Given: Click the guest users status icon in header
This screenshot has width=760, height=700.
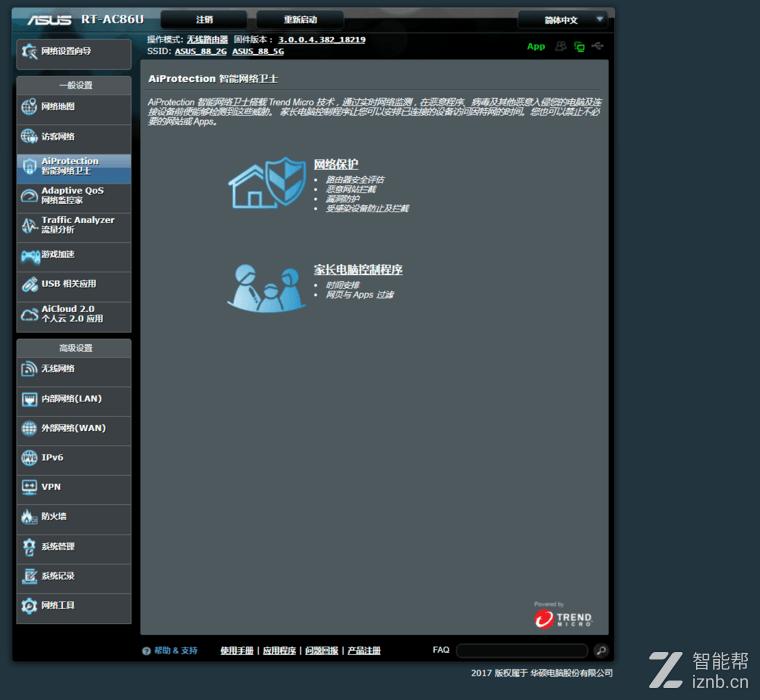Looking at the screenshot, I should point(561,46).
